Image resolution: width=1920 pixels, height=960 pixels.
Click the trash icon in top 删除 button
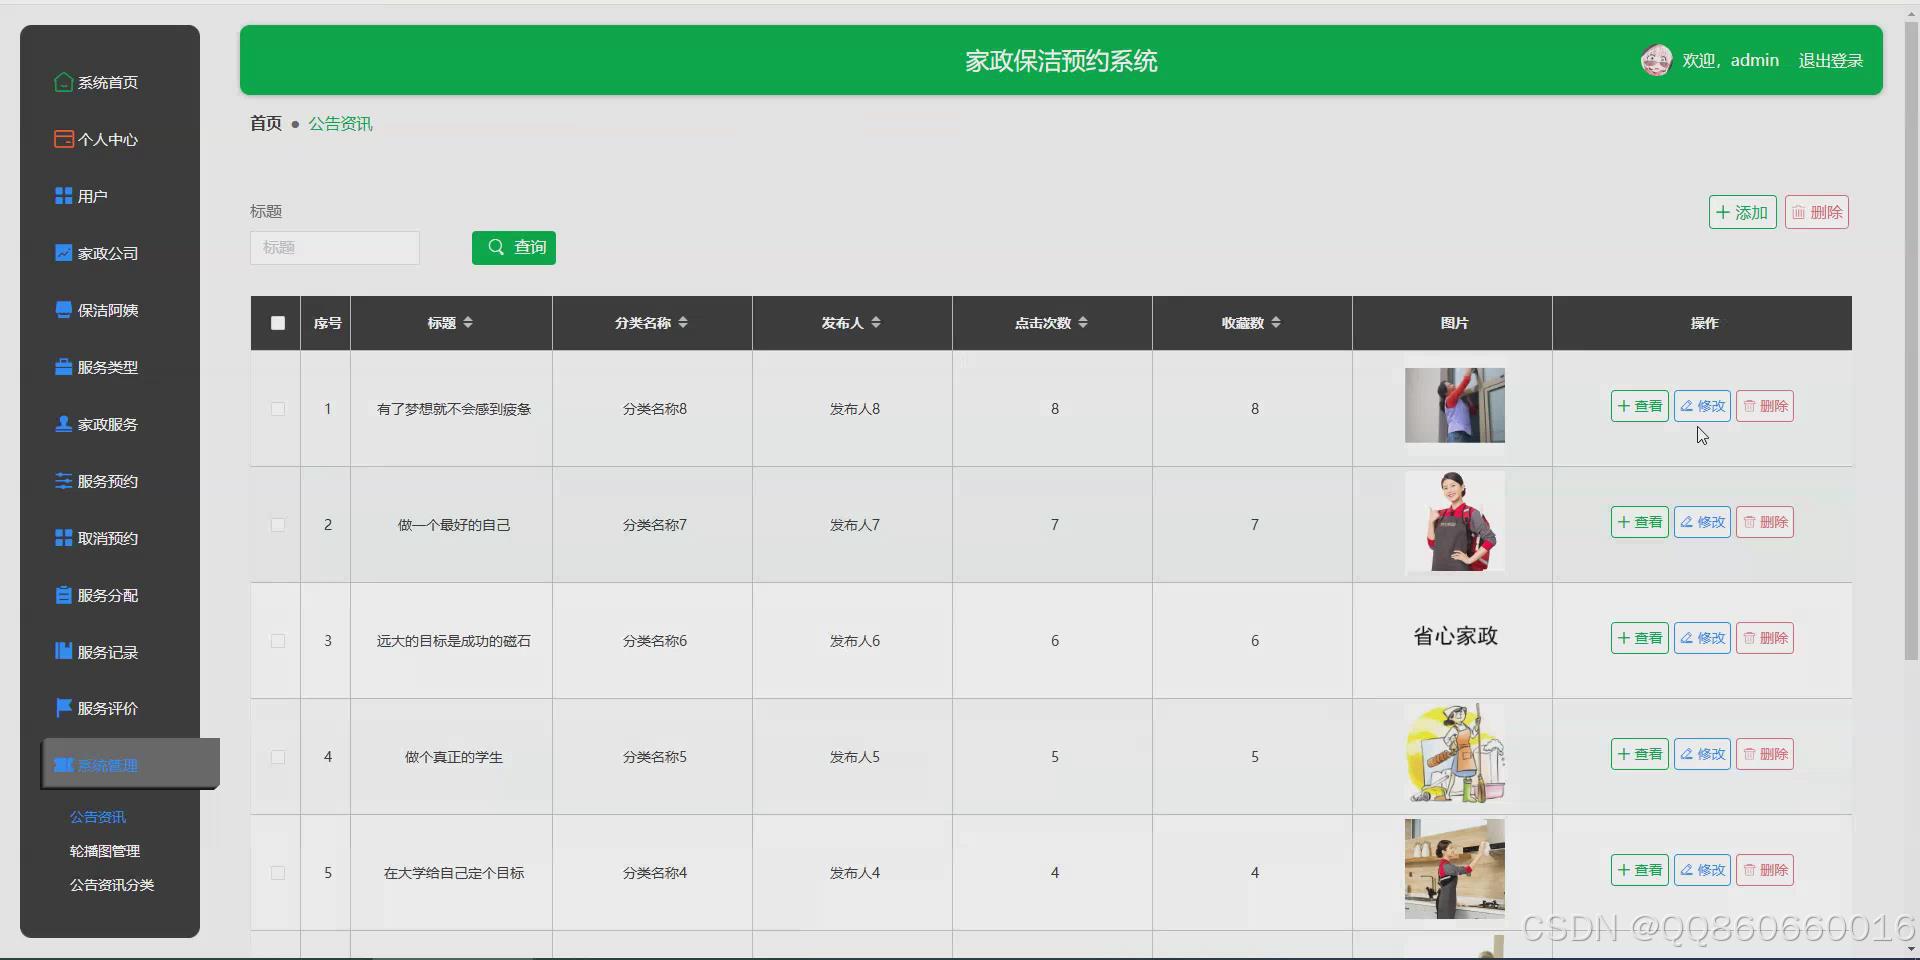pyautogui.click(x=1798, y=212)
